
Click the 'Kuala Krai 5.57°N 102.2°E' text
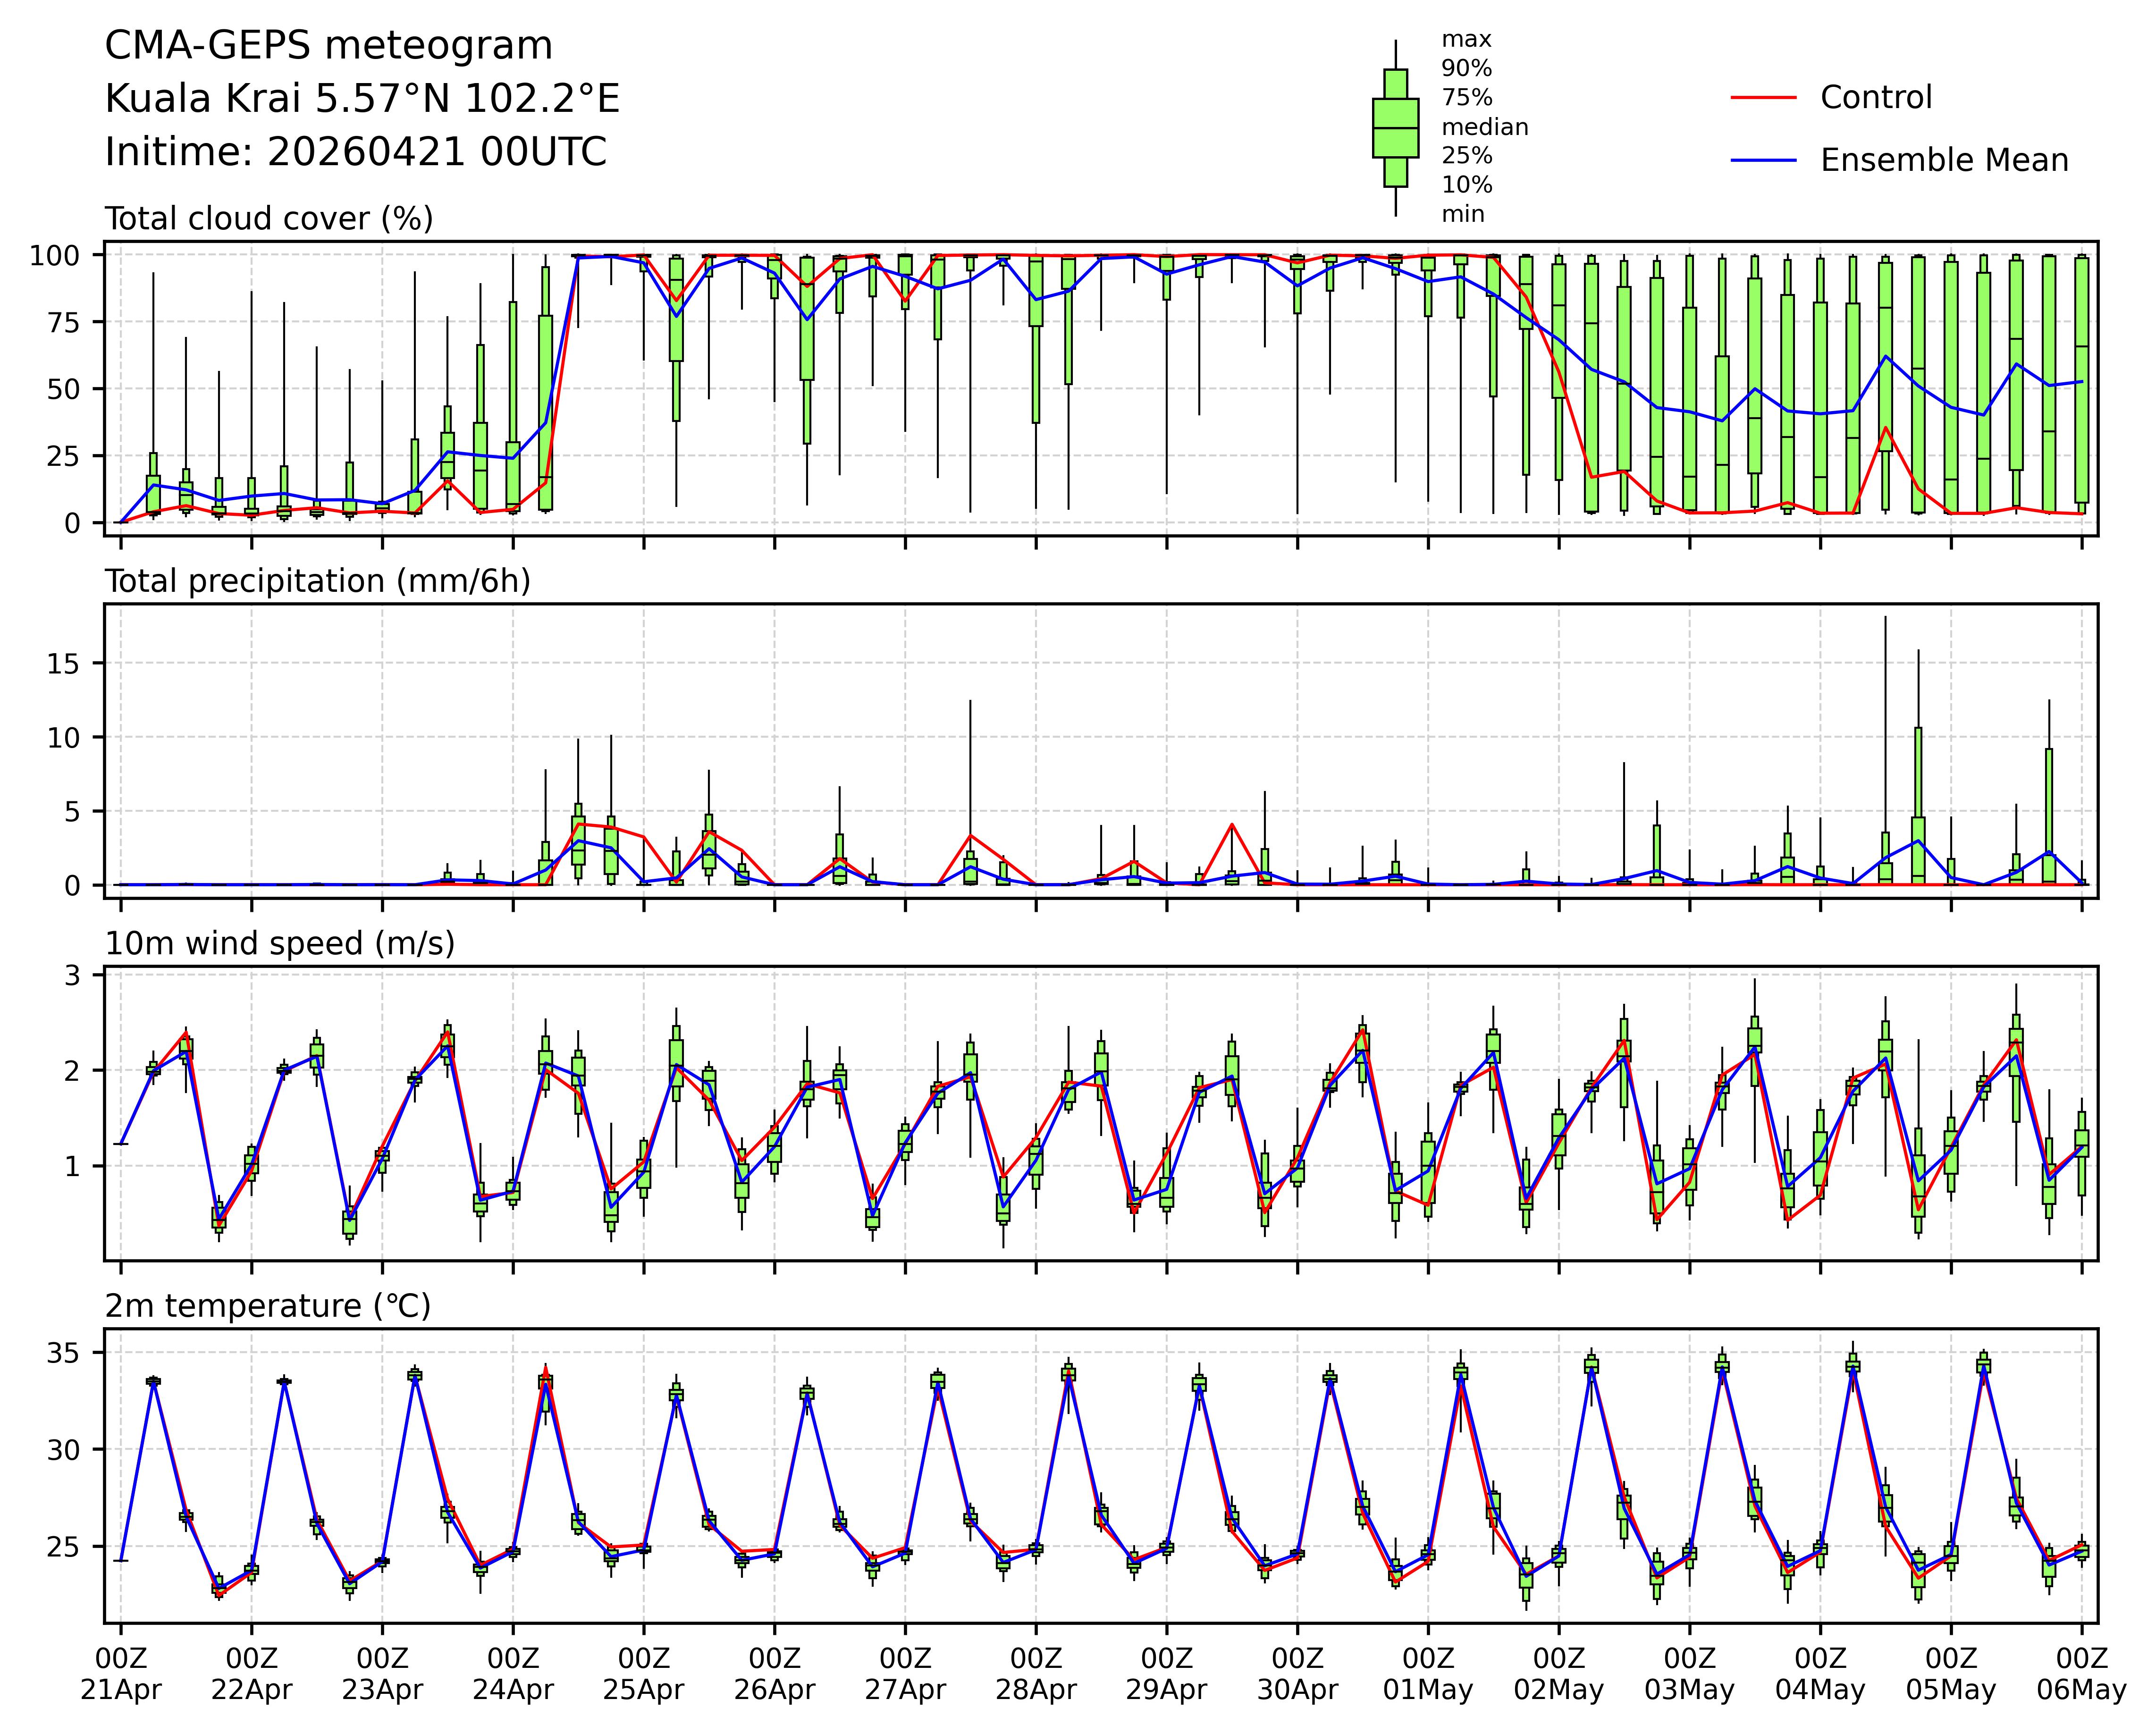pos(362,99)
